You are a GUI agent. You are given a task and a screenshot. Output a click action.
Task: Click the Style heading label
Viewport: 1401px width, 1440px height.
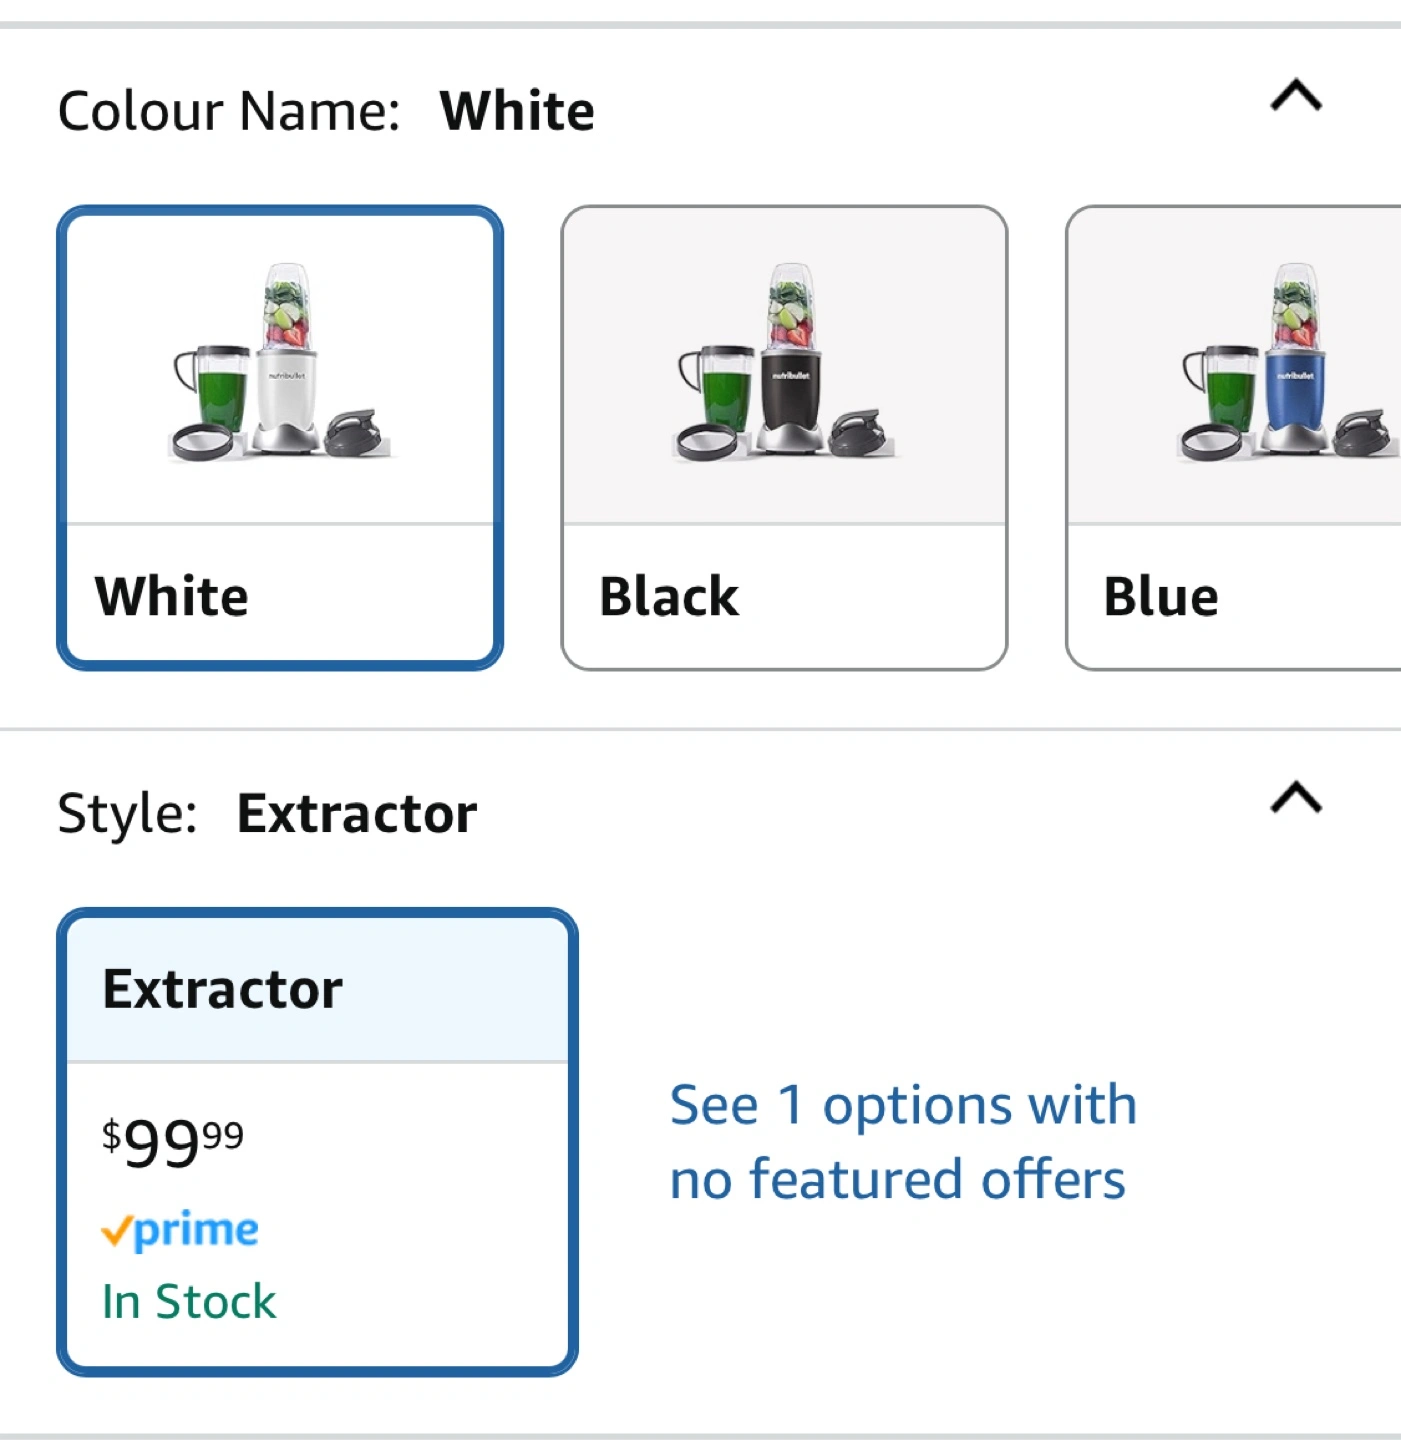pyautogui.click(x=127, y=813)
